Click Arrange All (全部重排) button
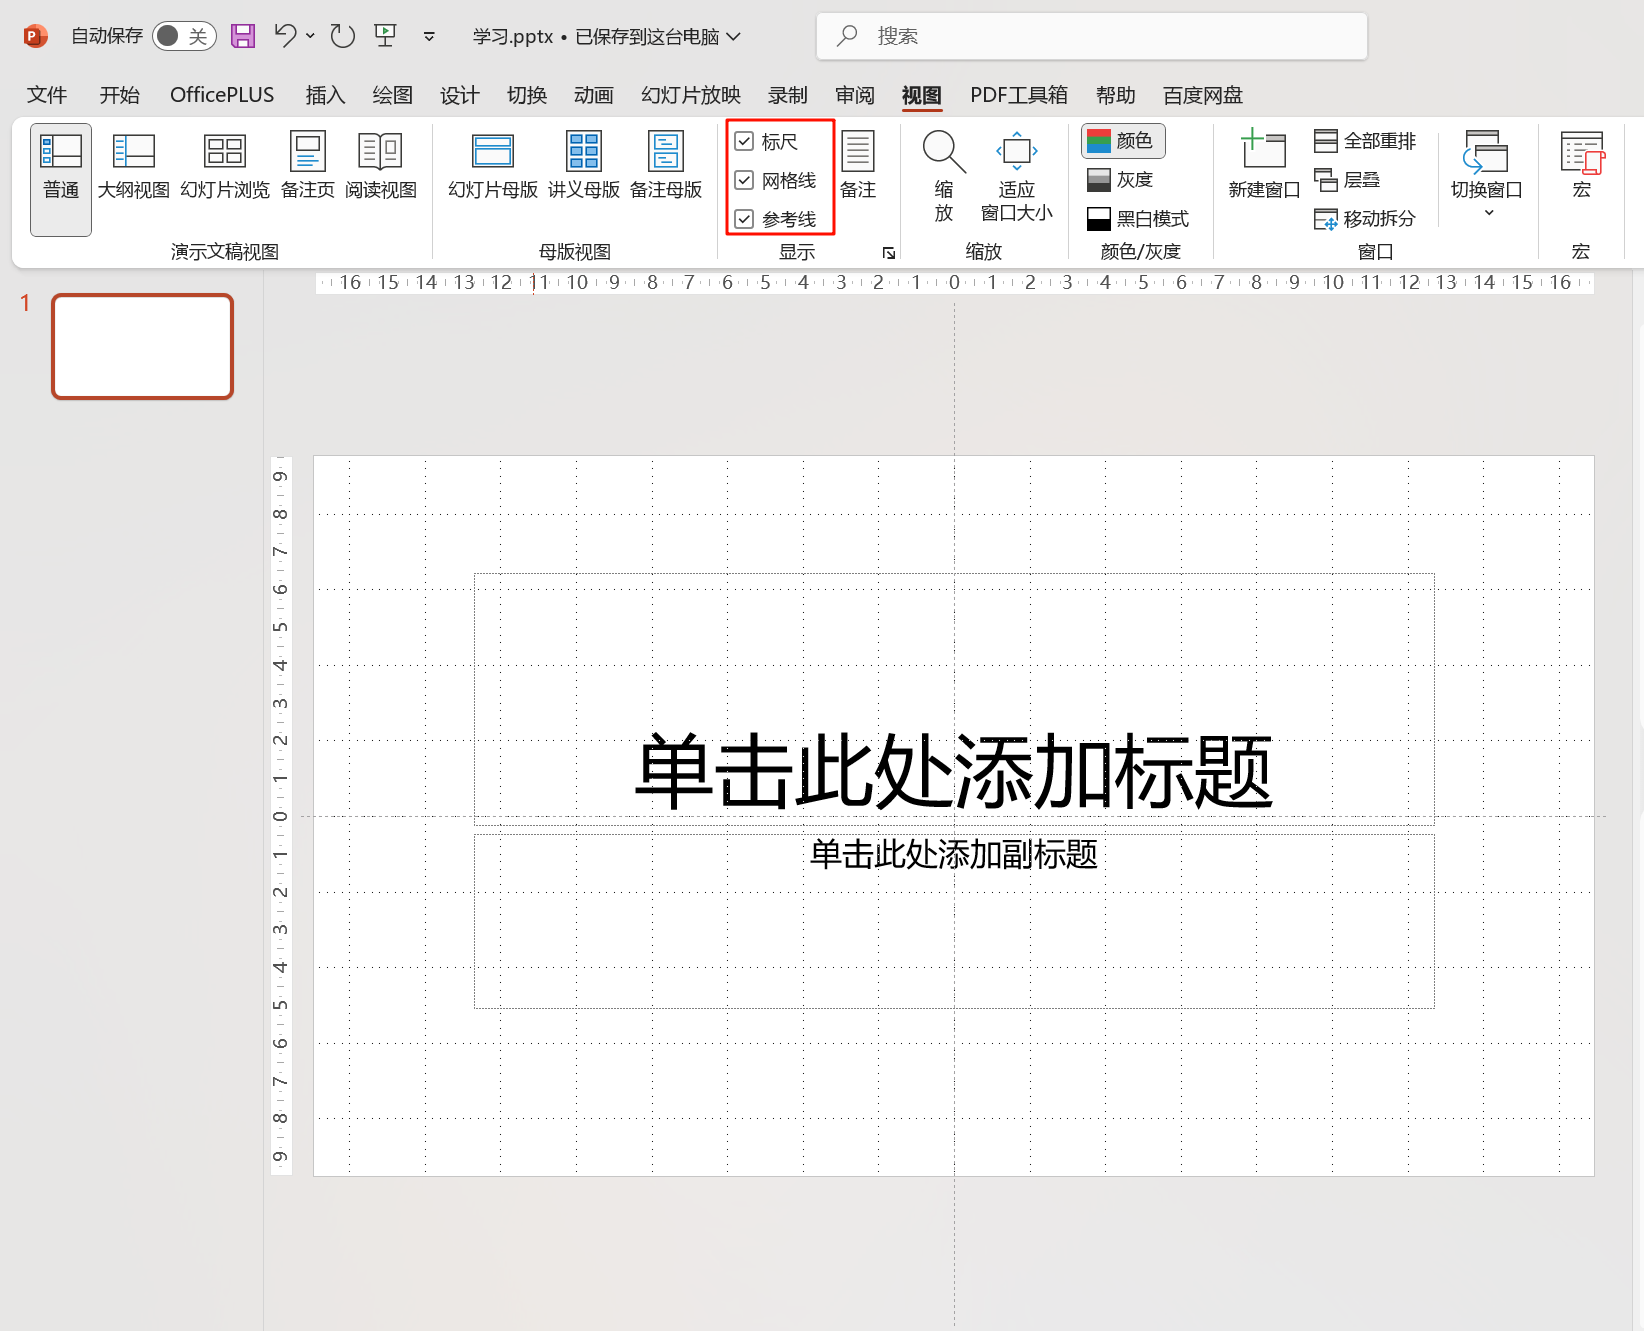This screenshot has height=1331, width=1644. 1365,141
